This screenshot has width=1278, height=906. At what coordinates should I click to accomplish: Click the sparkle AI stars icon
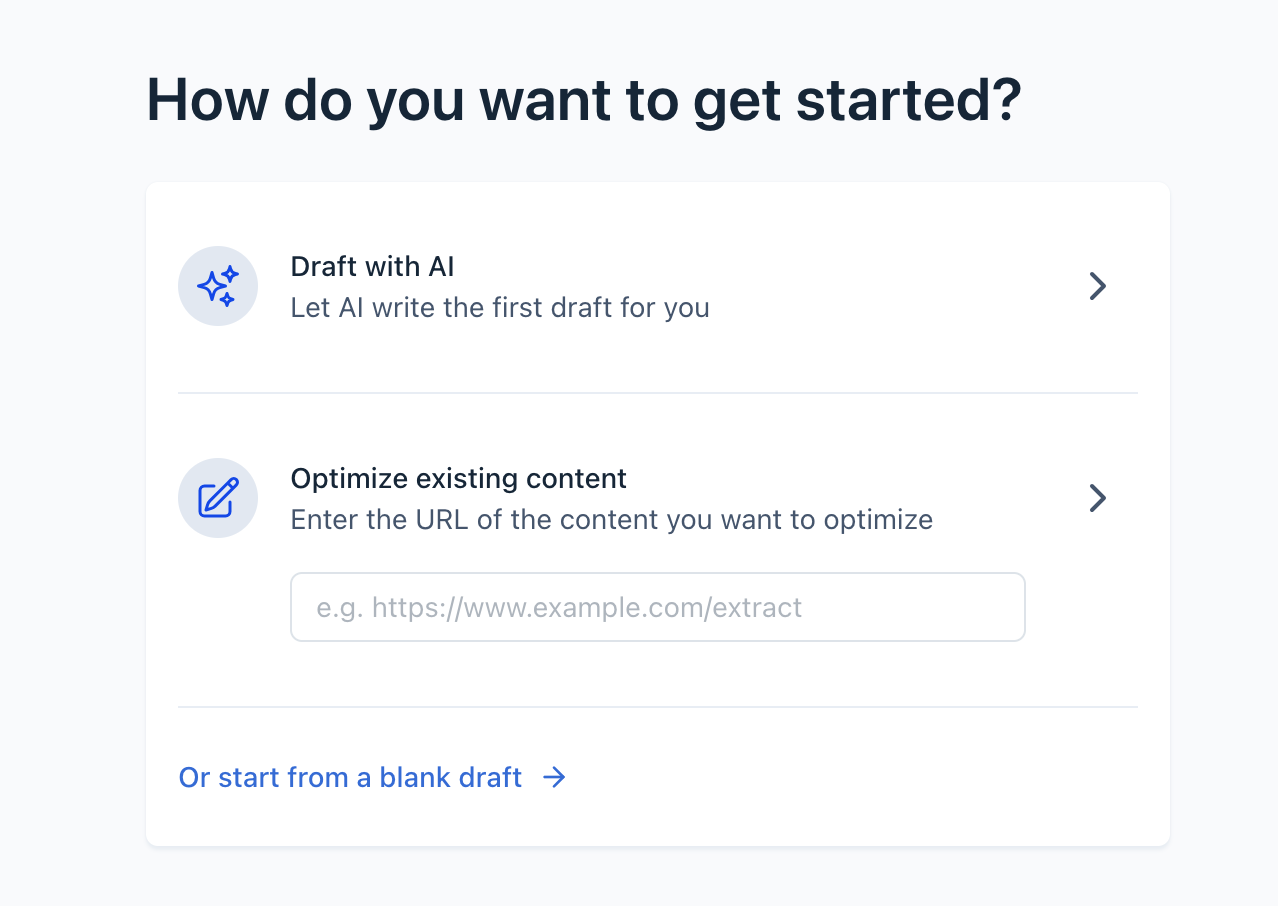(218, 286)
